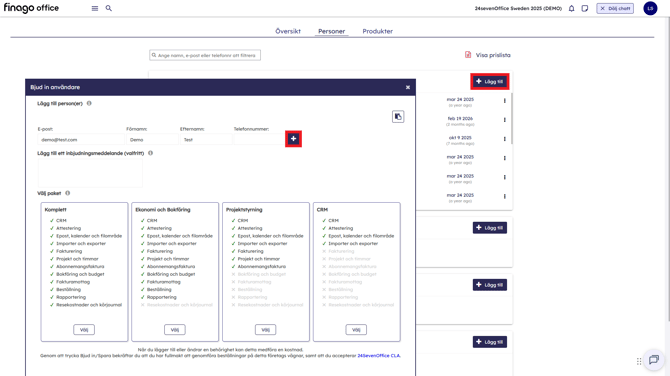This screenshot has width=670, height=376.
Task: Switch to Personer tab
Action: 332,31
